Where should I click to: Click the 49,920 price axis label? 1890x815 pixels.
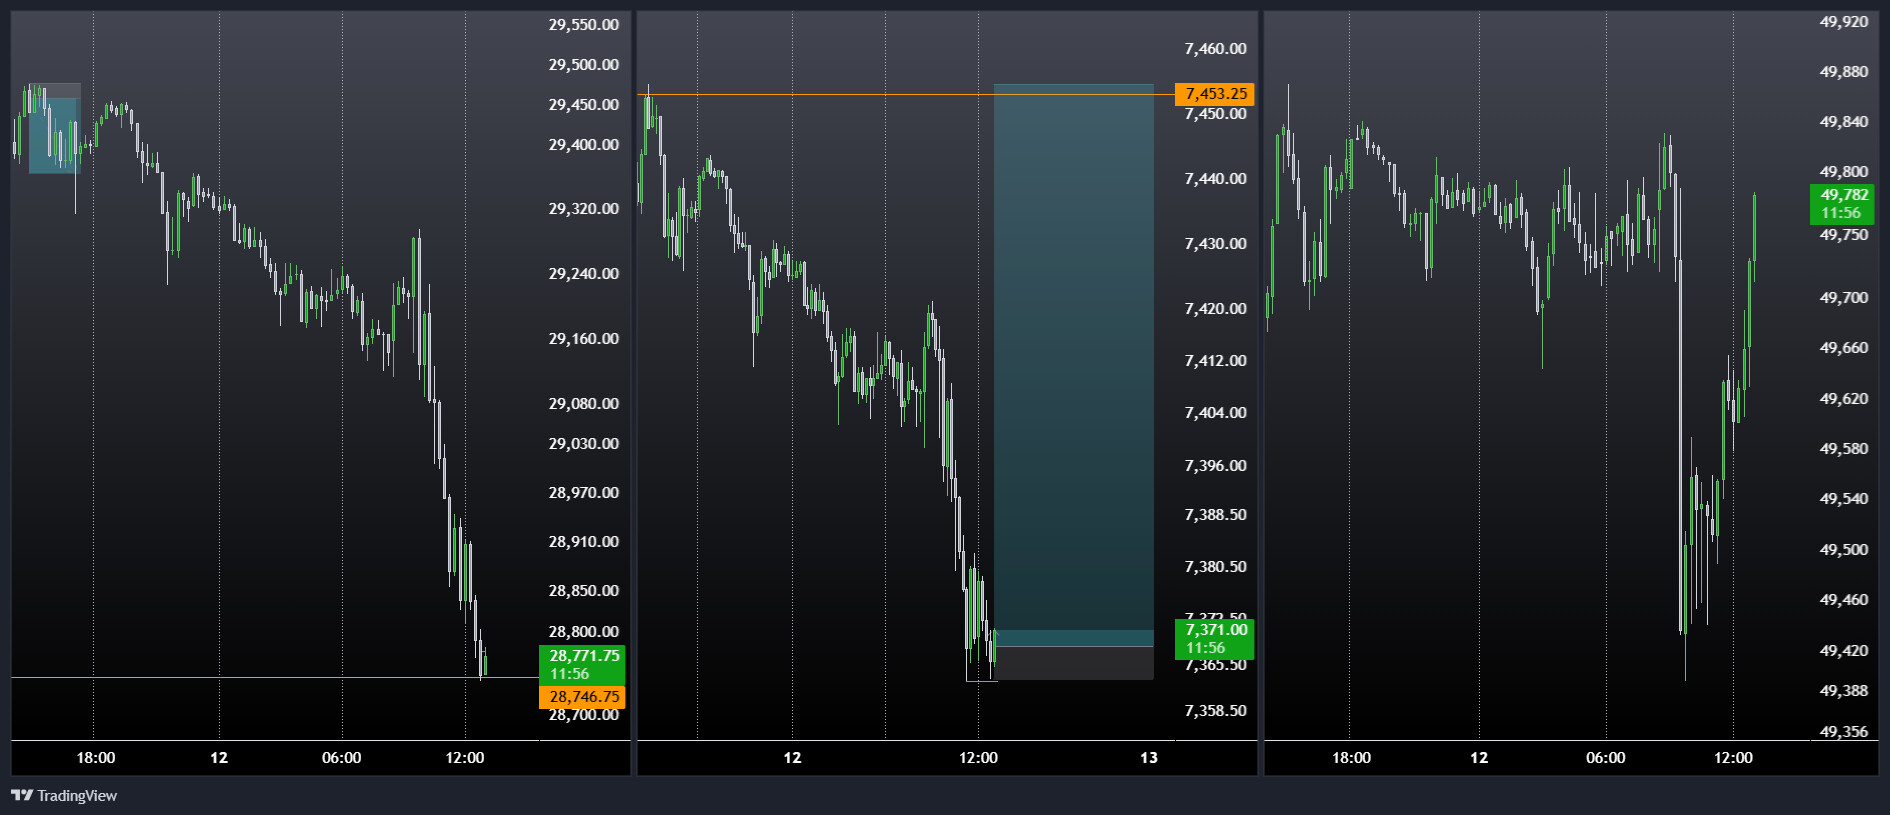click(1844, 21)
